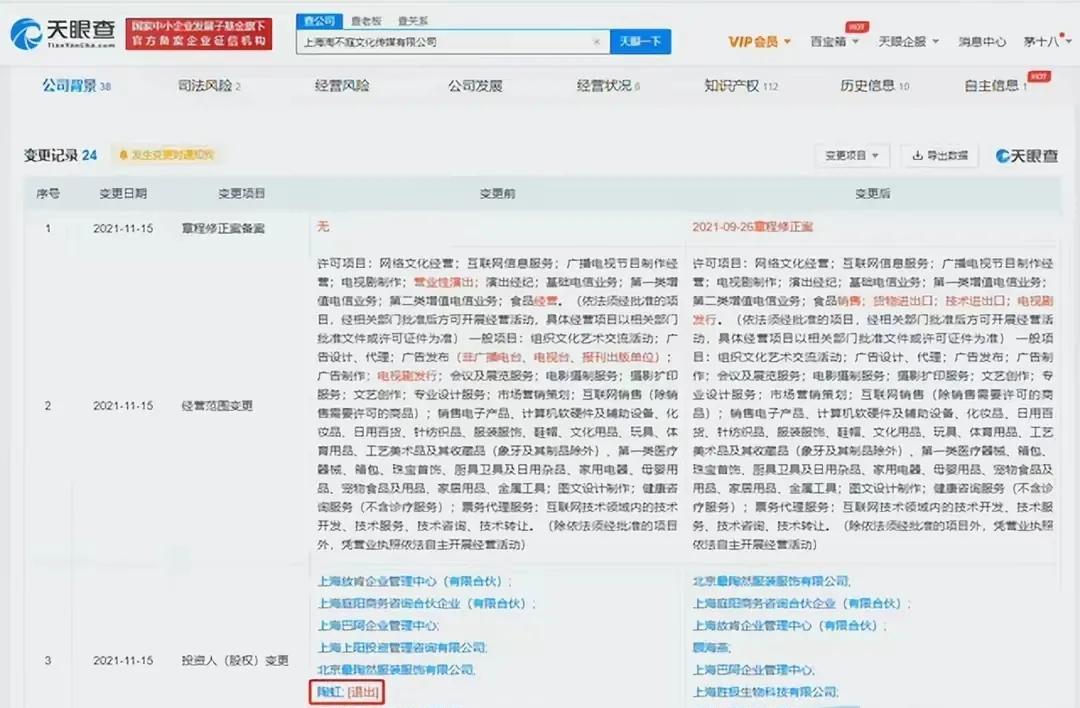
Task: Switch to the 查公司 search tab
Action: pos(319,21)
